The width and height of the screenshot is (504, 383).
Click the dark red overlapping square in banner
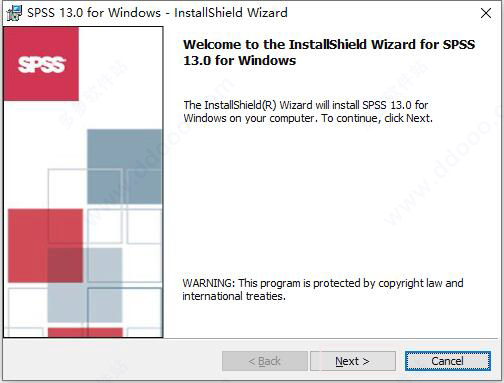[65, 265]
